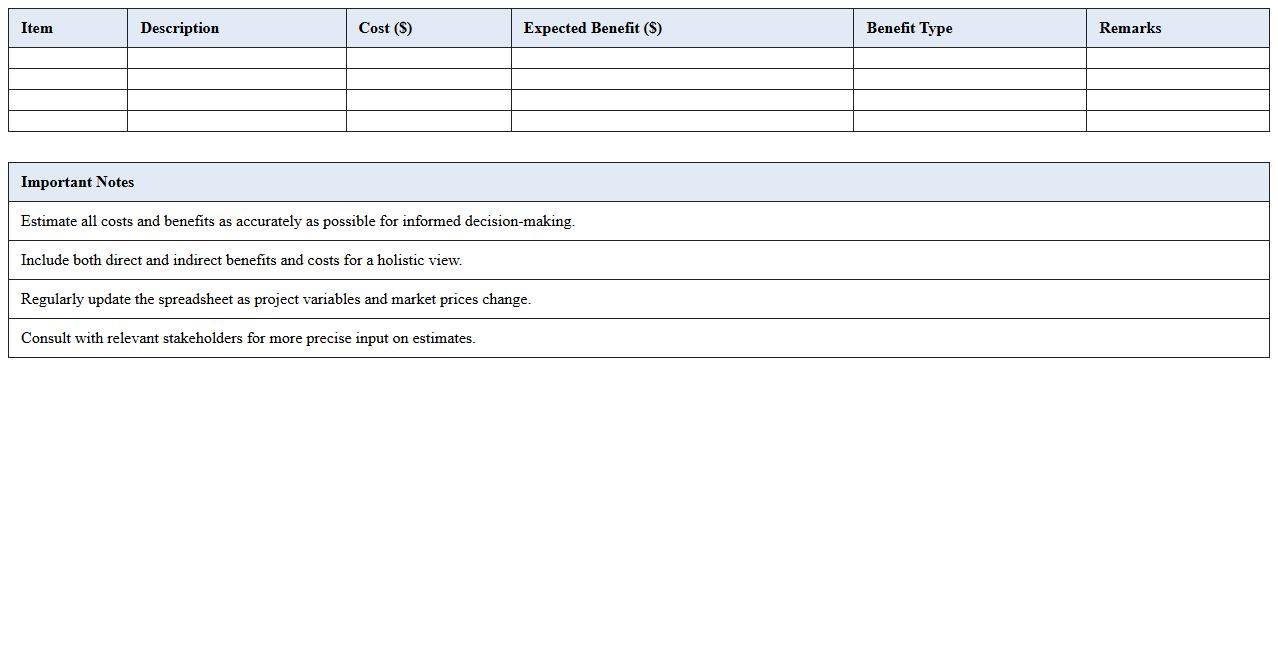
Task: Select the note about regularly updating spreadsheet
Action: pyautogui.click(x=276, y=299)
